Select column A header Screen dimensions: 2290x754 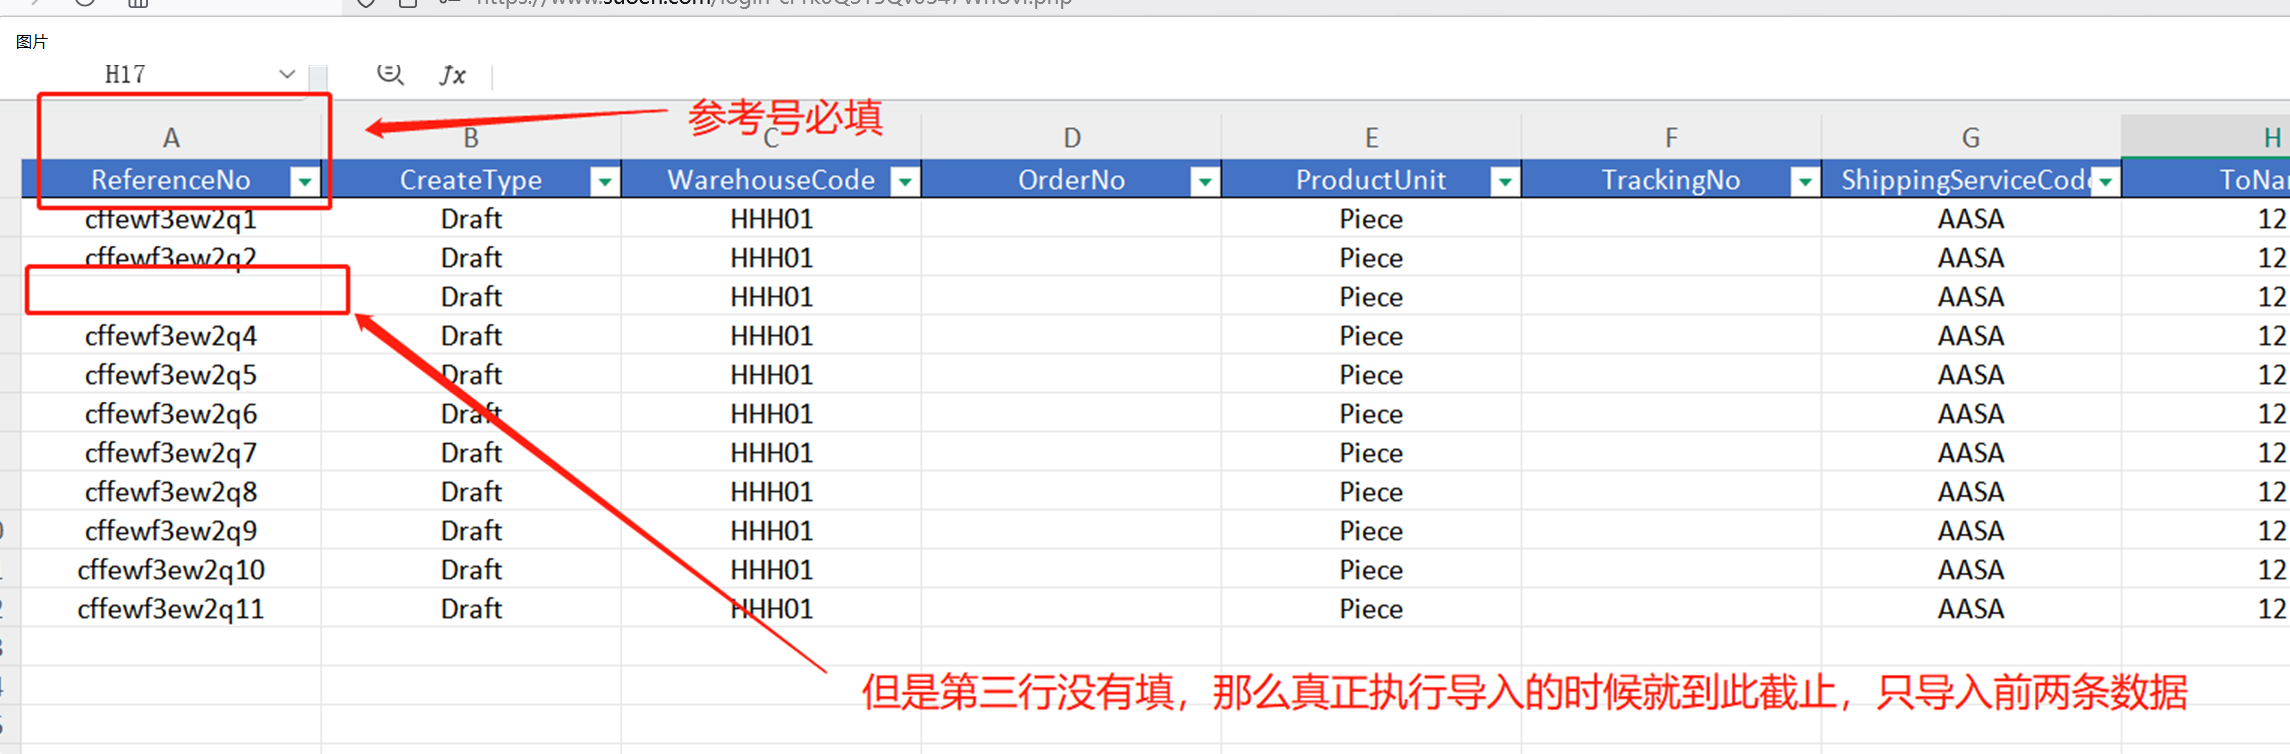[171, 137]
